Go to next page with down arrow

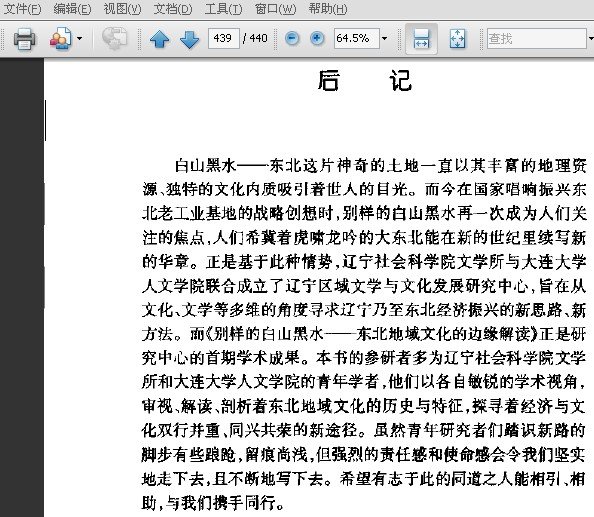tap(189, 39)
